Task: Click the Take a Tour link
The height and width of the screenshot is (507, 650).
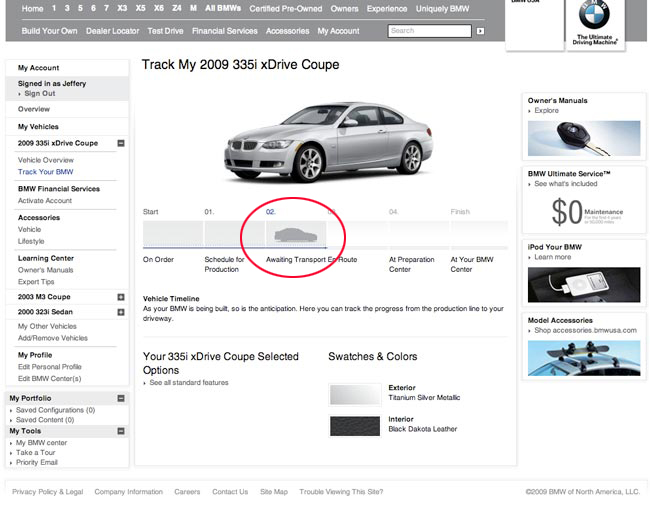Action: pos(36,453)
